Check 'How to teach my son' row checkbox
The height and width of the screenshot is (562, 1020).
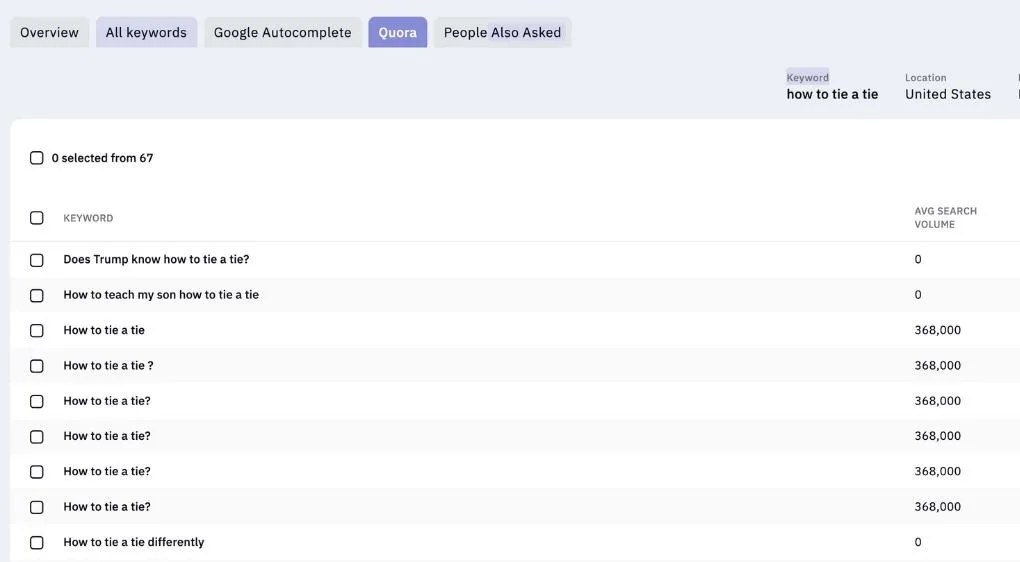point(36,295)
